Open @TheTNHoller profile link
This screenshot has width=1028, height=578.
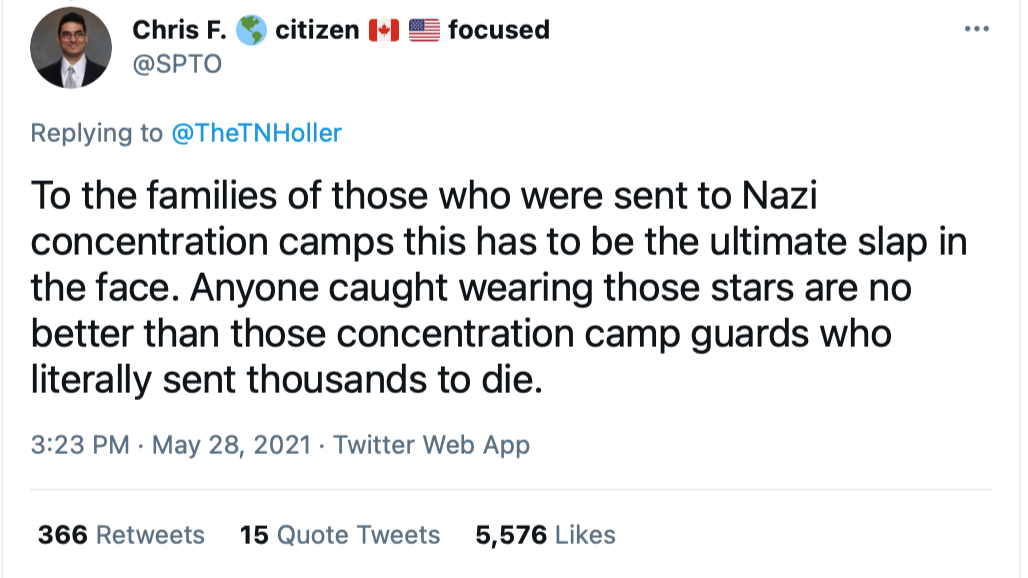point(256,133)
